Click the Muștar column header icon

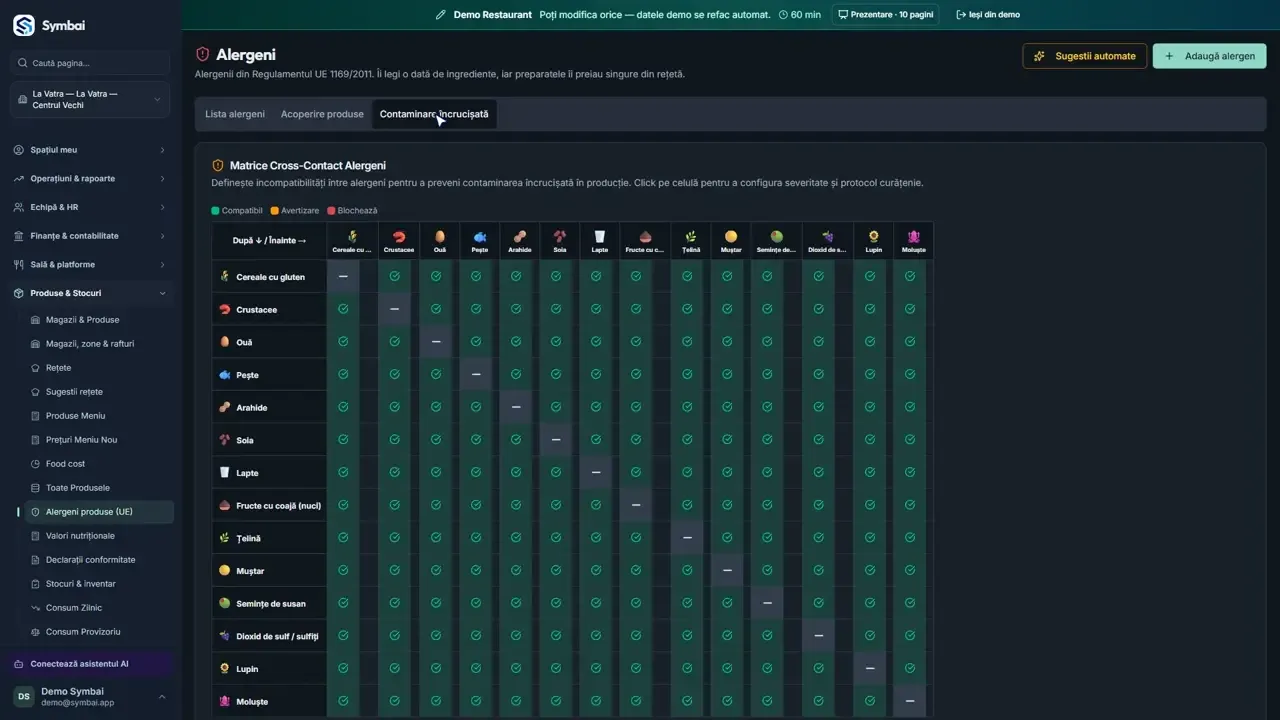(731, 236)
